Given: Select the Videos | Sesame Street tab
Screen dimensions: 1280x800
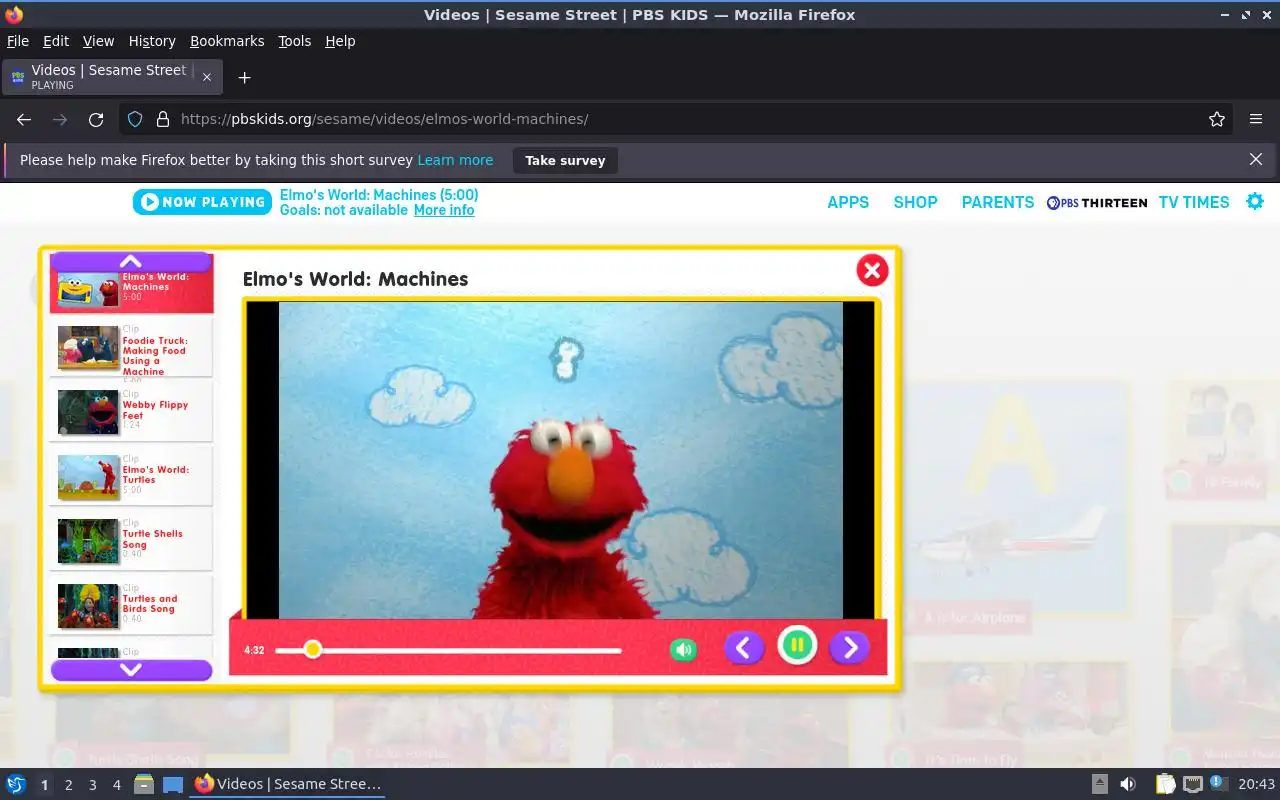Looking at the screenshot, I should coord(113,77).
